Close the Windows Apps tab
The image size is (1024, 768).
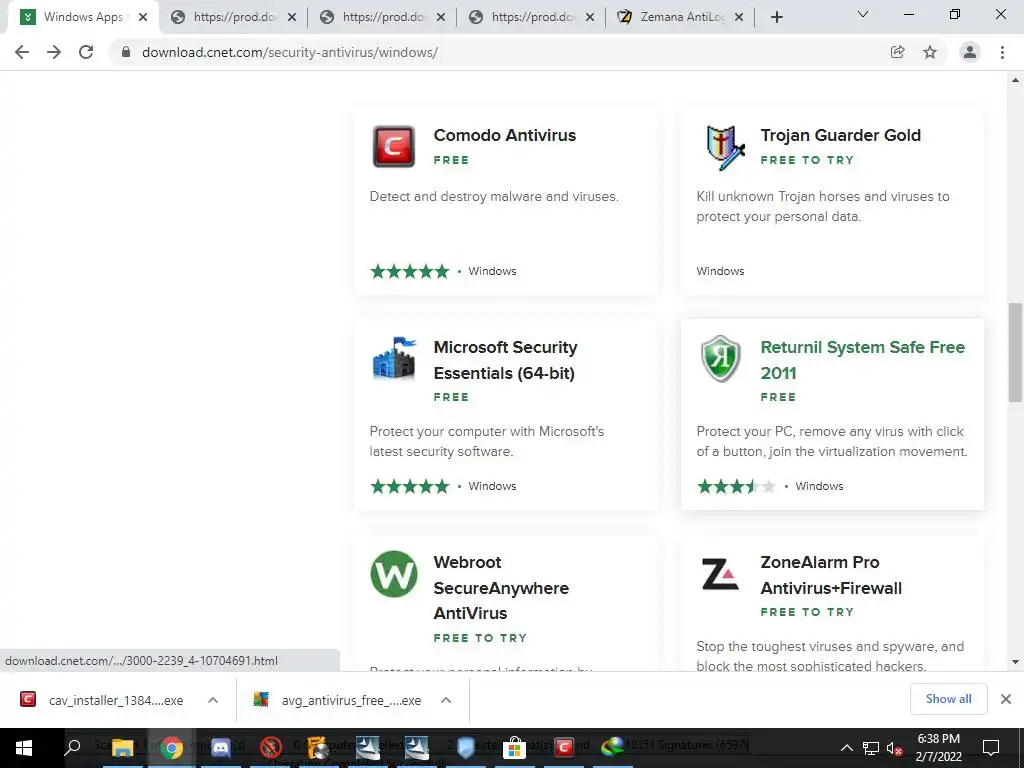point(143,18)
